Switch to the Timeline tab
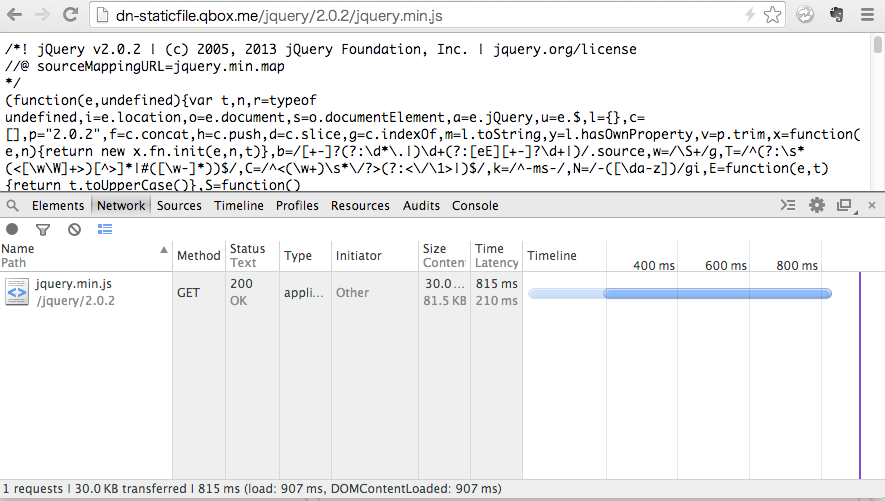The width and height of the screenshot is (885, 501). (239, 206)
